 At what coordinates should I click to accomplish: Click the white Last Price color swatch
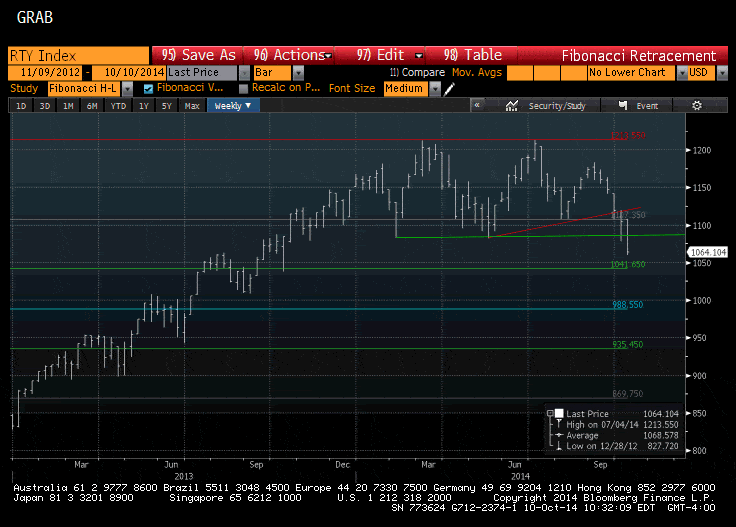tap(559, 414)
